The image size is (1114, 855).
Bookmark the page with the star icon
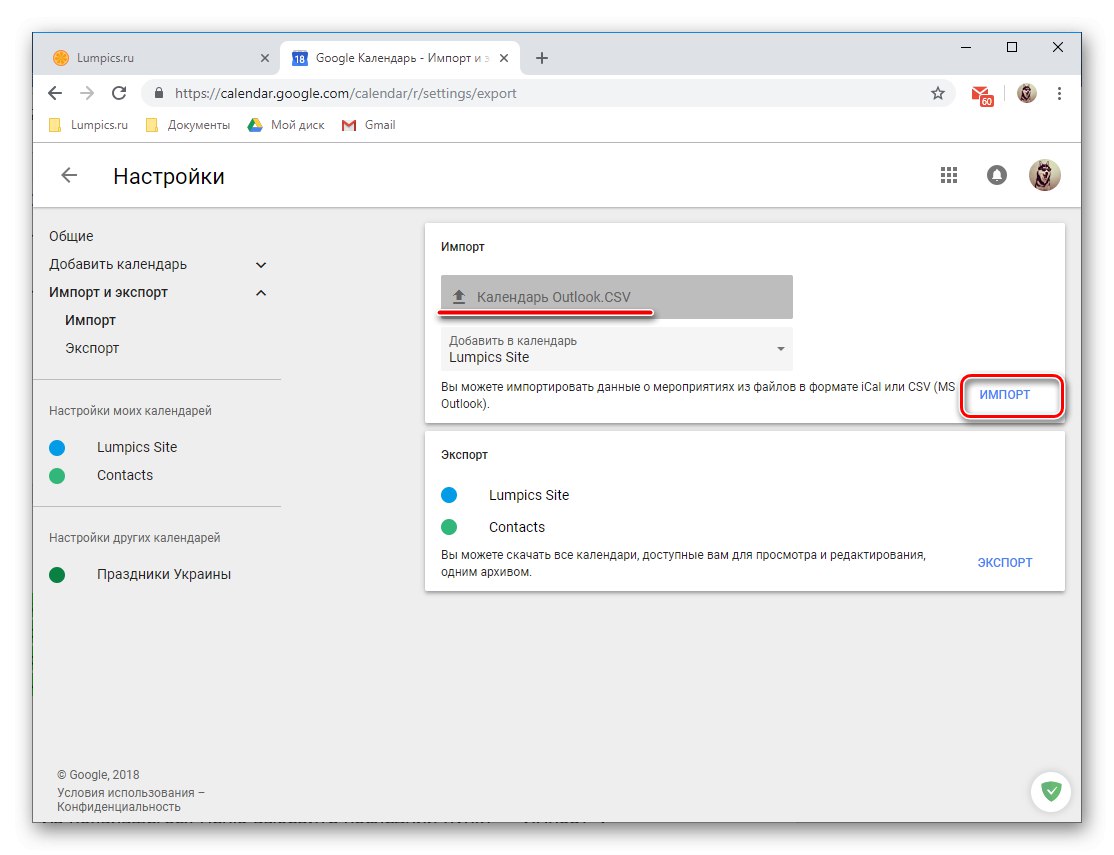(x=937, y=92)
